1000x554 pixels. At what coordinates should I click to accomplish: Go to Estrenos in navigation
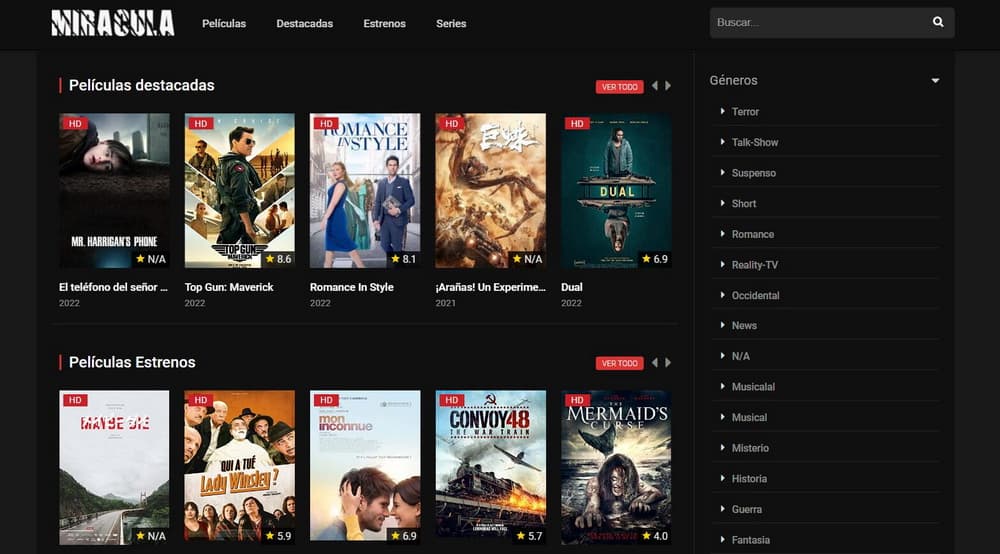[385, 24]
